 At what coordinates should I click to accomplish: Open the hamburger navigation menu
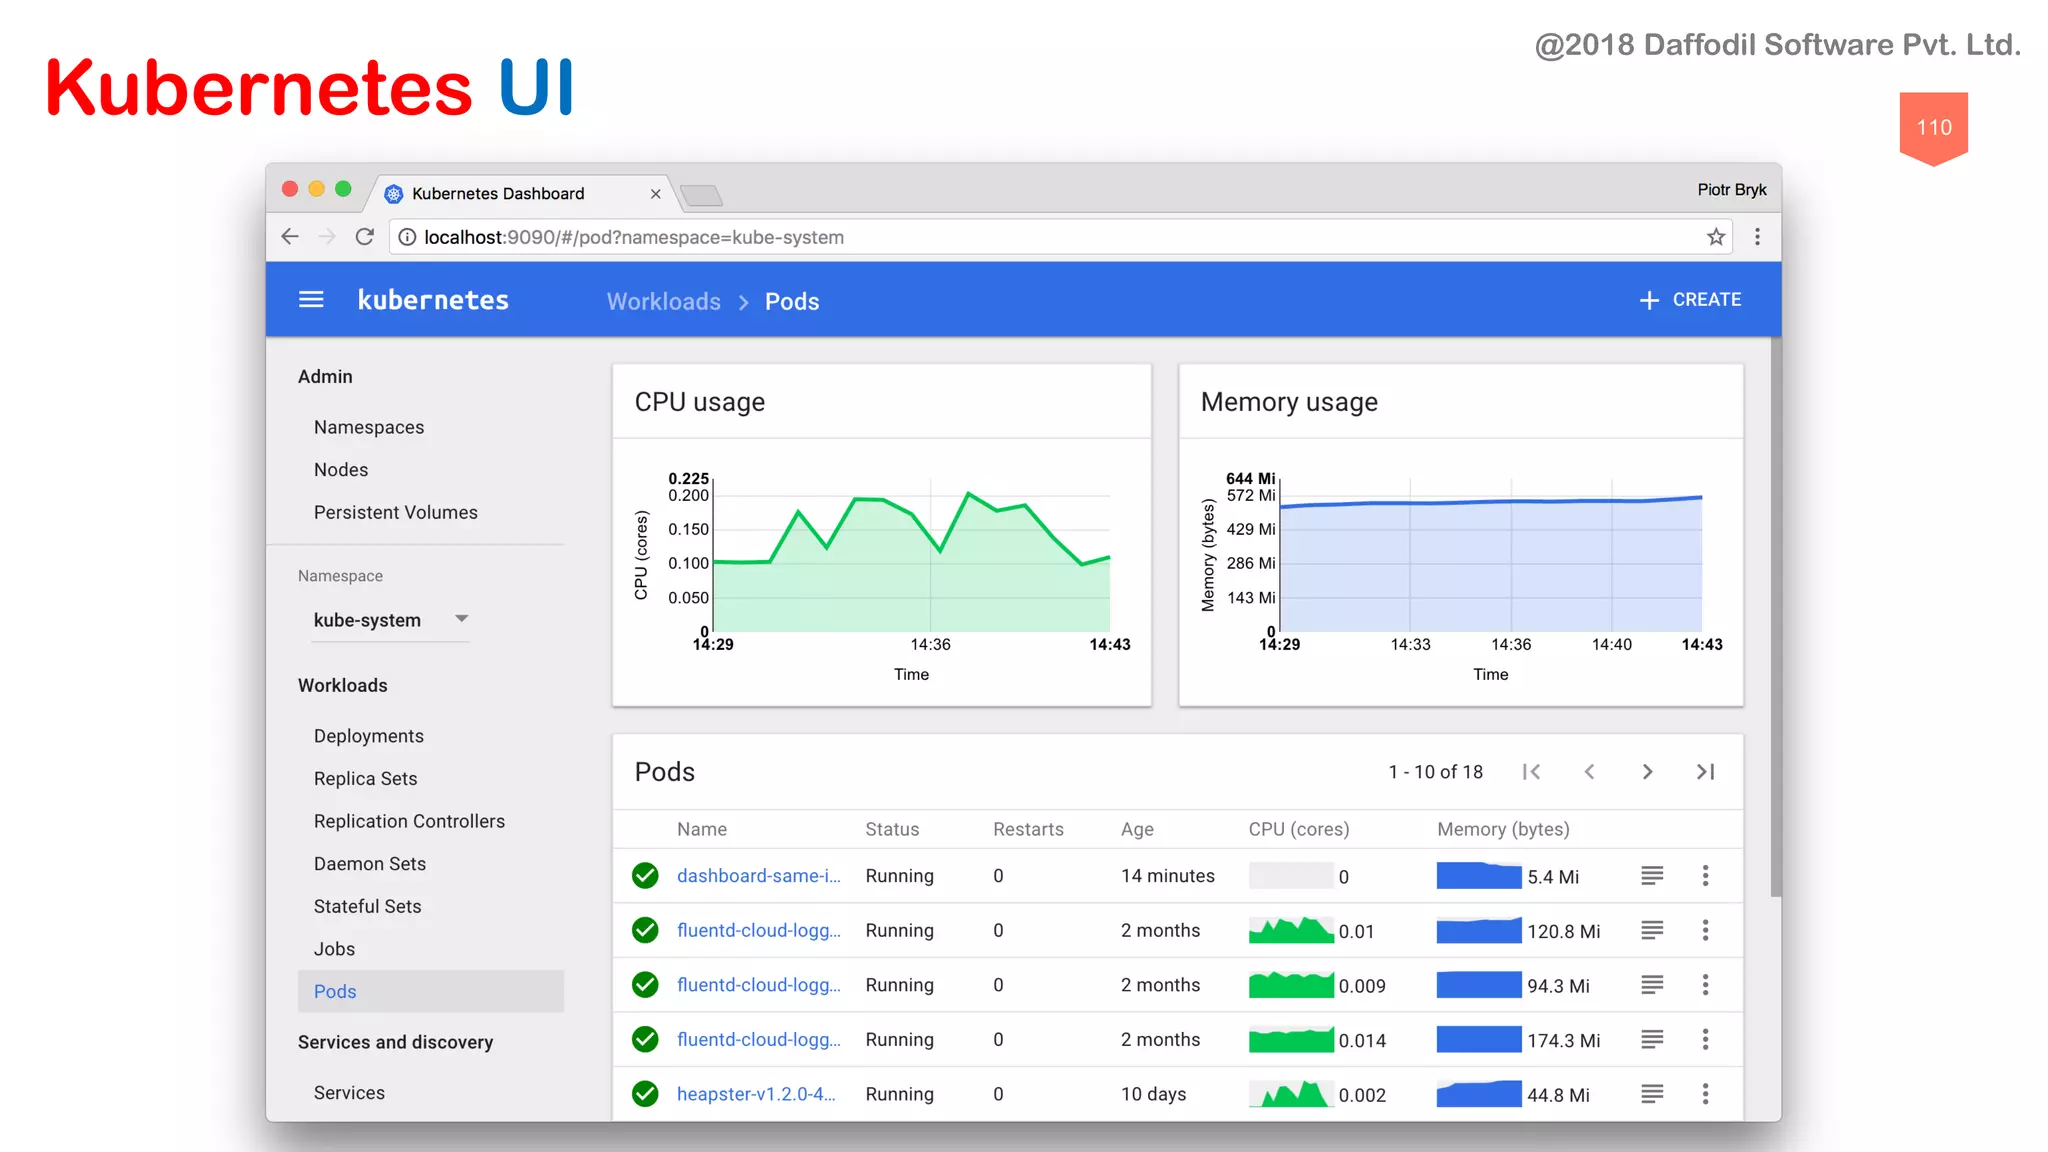311,300
